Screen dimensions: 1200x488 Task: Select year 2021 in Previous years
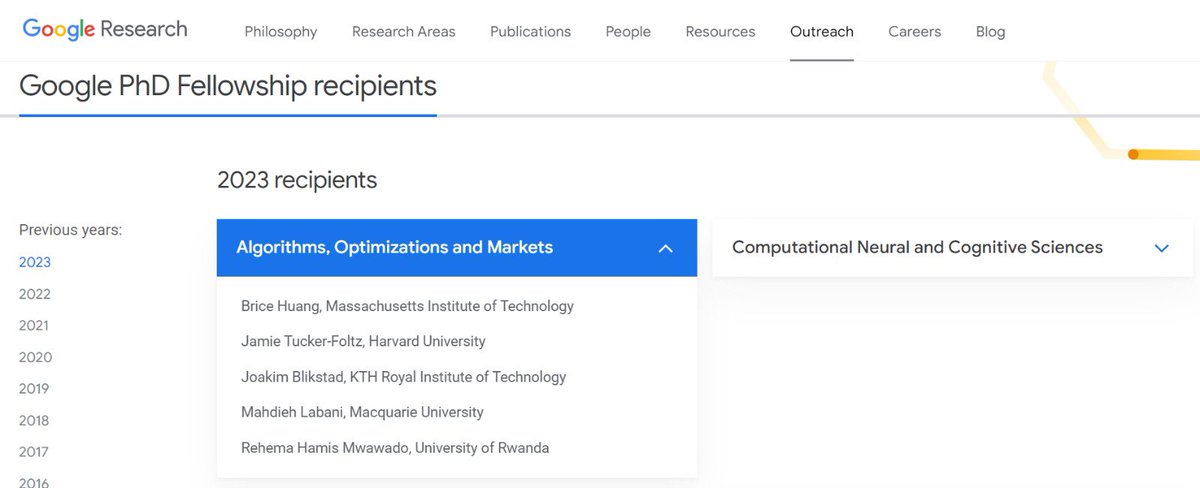tap(34, 325)
